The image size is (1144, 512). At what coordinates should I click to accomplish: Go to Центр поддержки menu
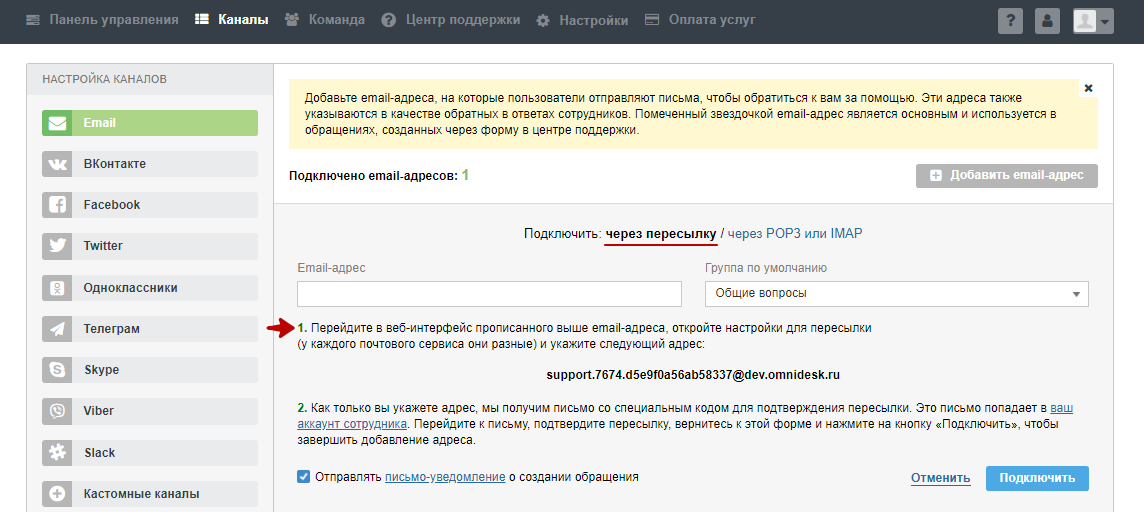(451, 20)
